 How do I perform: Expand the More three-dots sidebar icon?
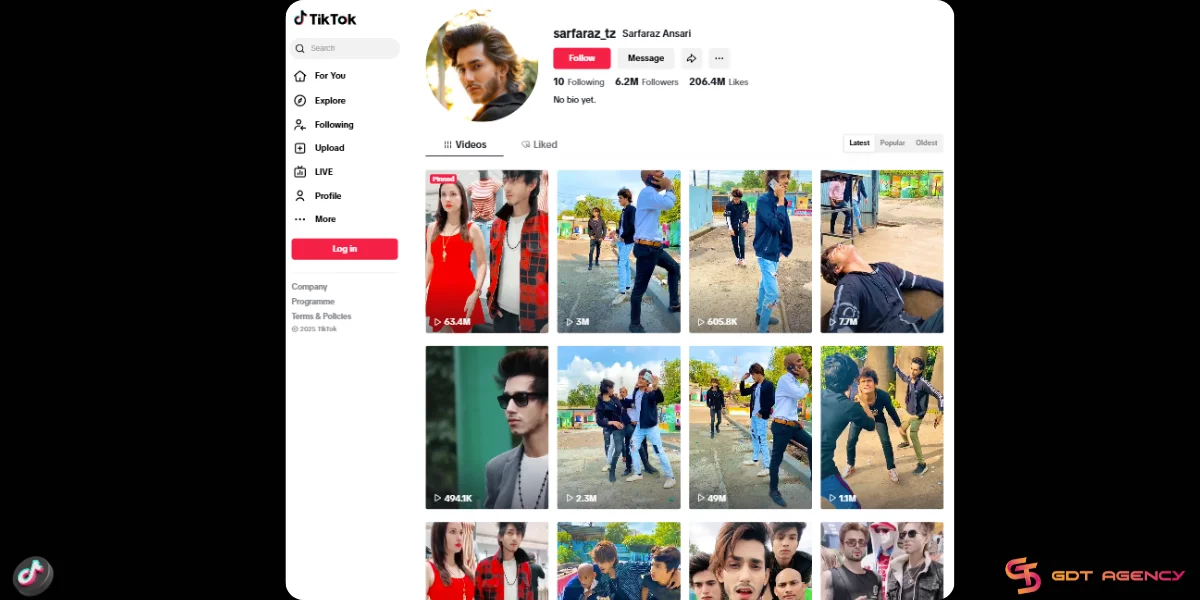tap(300, 219)
